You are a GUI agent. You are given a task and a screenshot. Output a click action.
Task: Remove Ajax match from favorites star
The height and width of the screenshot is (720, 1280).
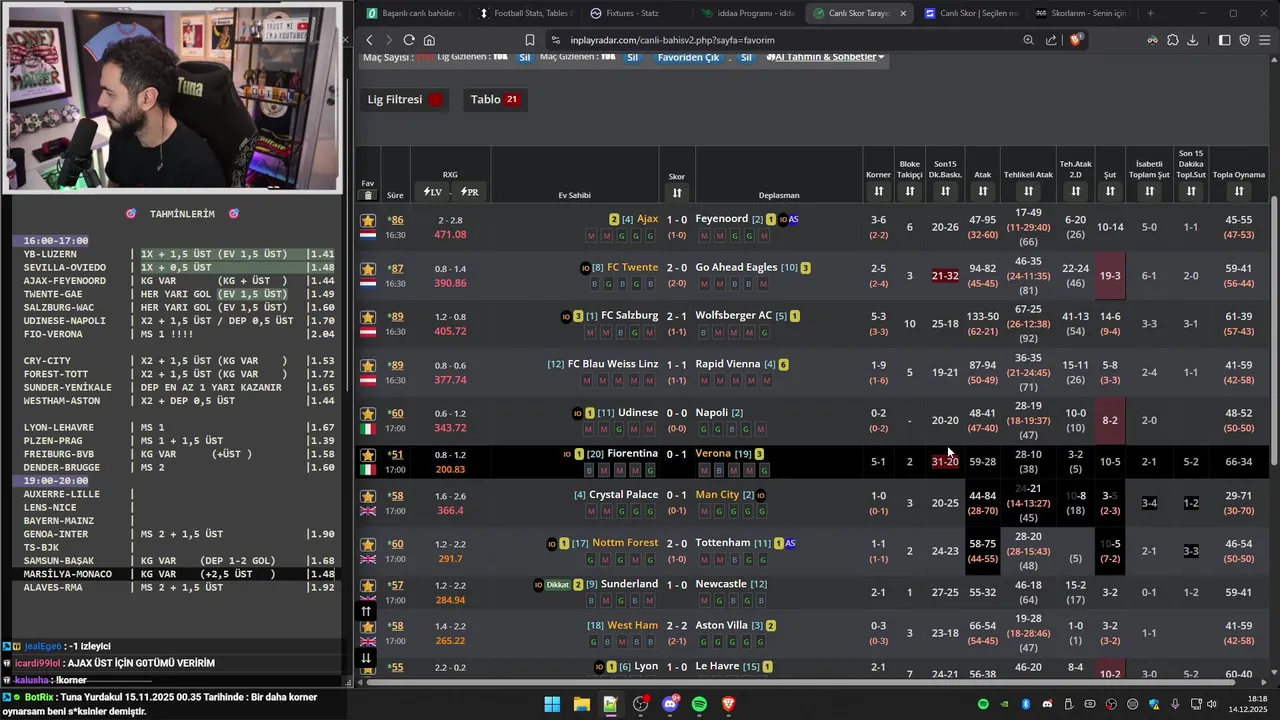(x=368, y=220)
